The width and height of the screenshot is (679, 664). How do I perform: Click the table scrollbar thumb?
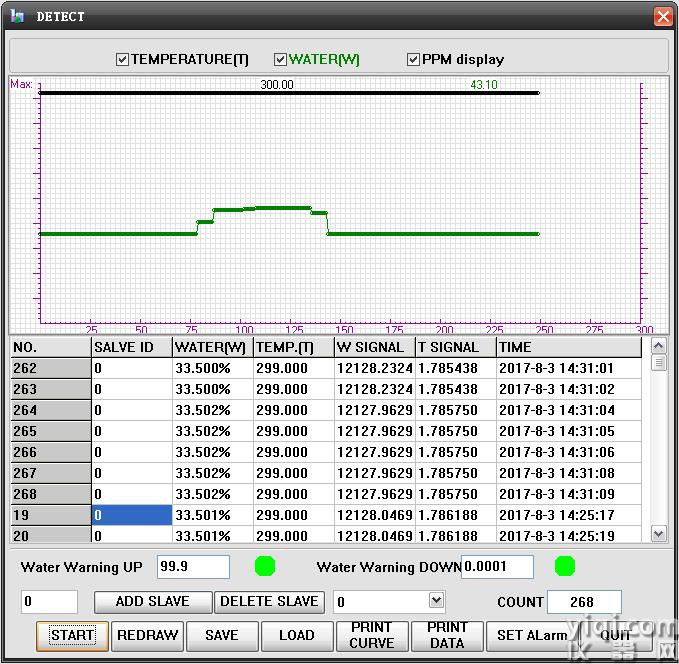pyautogui.click(x=658, y=363)
